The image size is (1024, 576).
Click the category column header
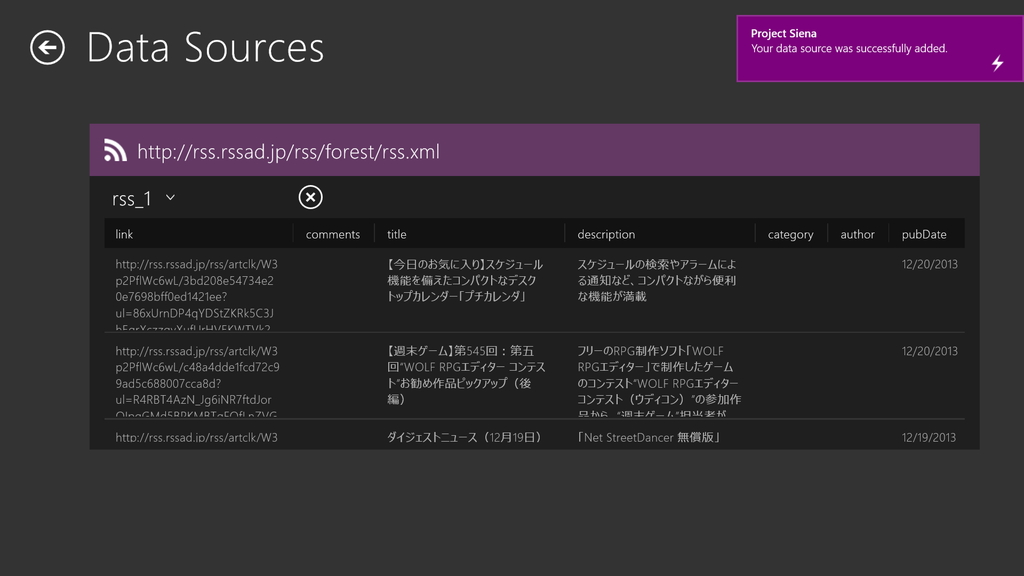click(x=791, y=233)
